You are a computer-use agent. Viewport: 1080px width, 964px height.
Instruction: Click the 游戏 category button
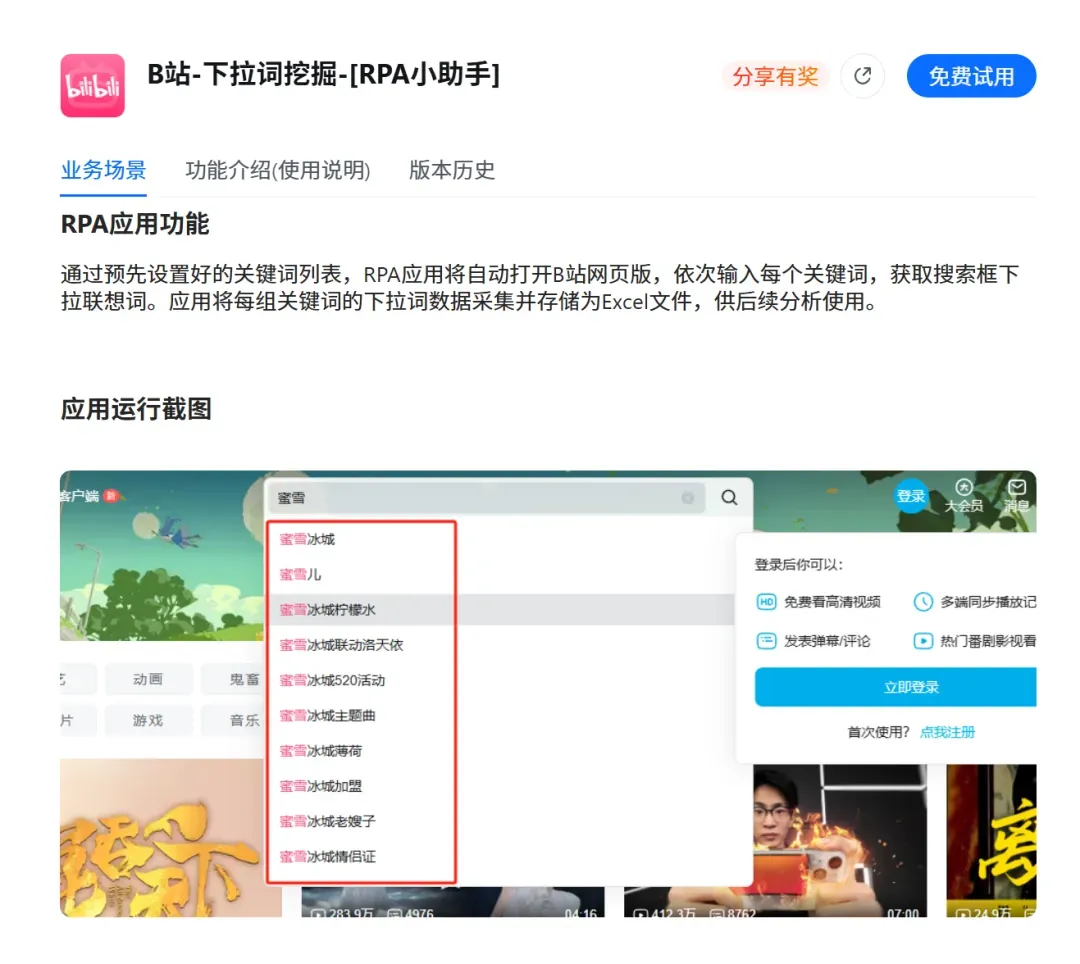click(147, 721)
